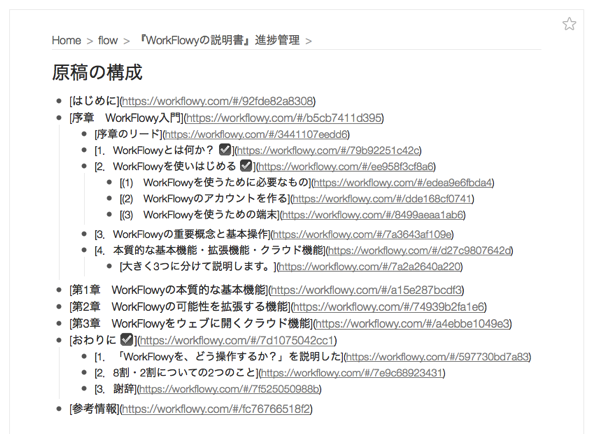Star this page with the star icon
Viewport: 599px width, 434px height.
click(569, 24)
